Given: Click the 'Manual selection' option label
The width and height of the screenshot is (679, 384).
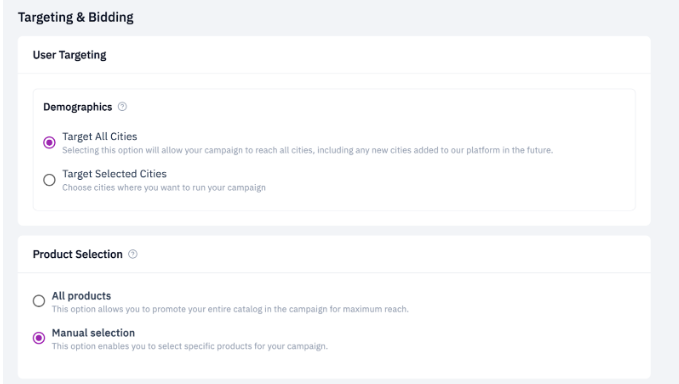Looking at the screenshot, I should pyautogui.click(x=94, y=333).
